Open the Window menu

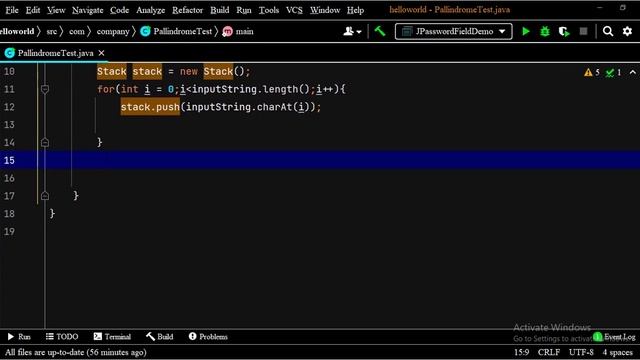(x=325, y=10)
